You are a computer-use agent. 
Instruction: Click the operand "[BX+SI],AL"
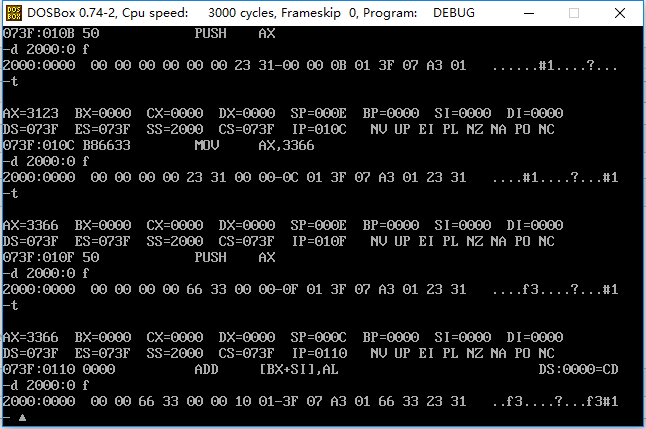click(299, 369)
